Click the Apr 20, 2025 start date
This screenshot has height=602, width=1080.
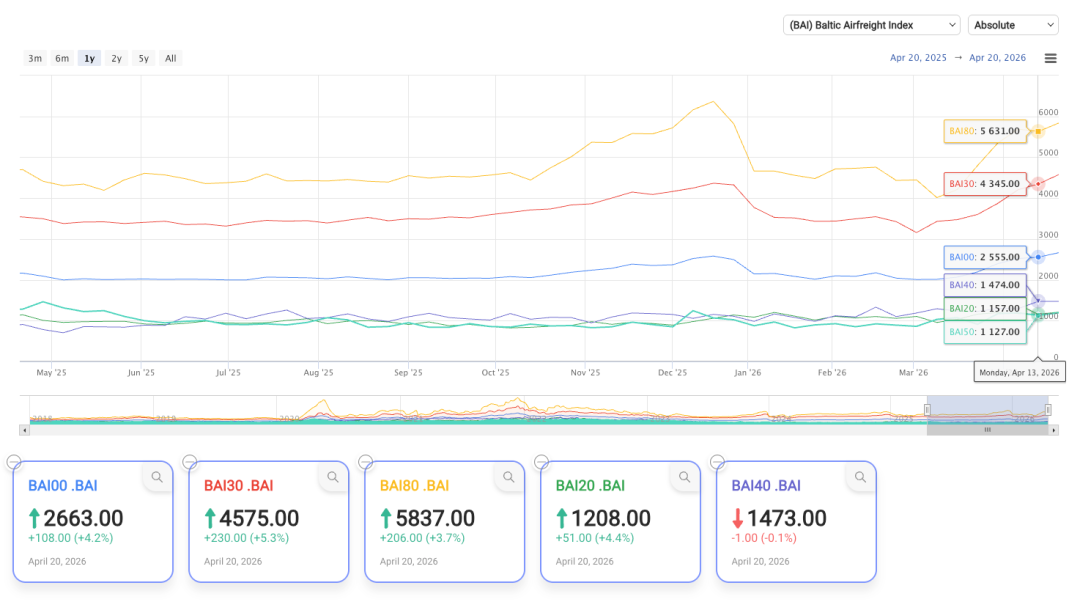(918, 58)
